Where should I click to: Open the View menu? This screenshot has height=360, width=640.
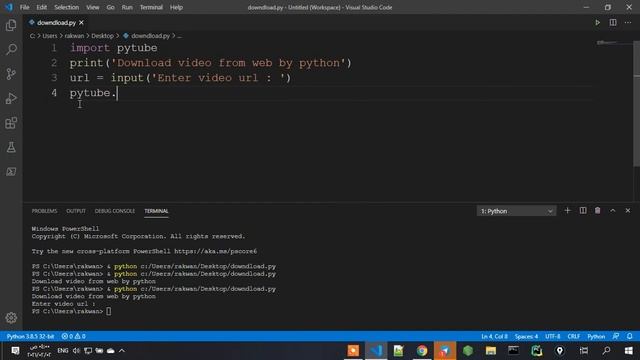point(93,7)
